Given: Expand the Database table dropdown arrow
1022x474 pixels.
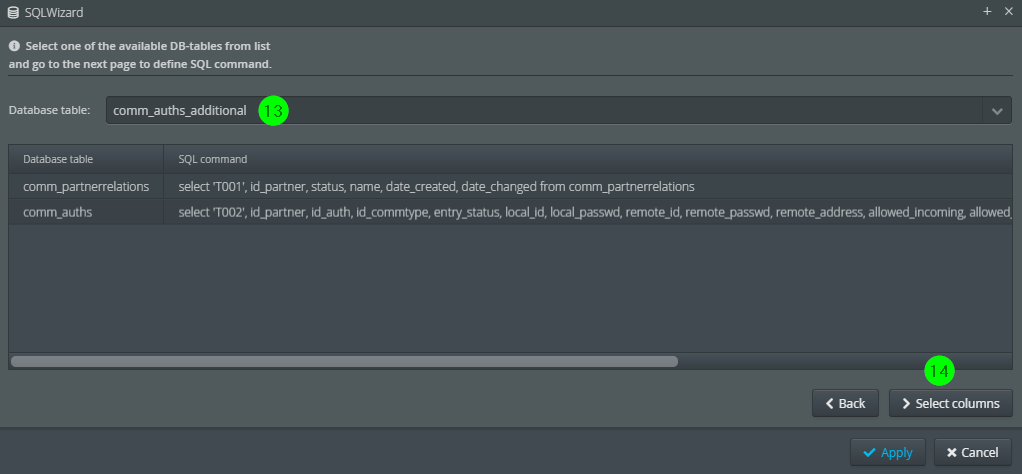Looking at the screenshot, I should pyautogui.click(x=997, y=111).
